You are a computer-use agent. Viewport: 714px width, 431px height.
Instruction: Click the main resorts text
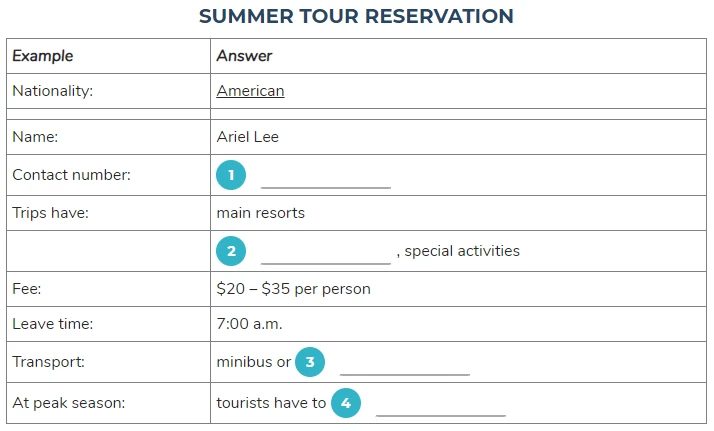pos(260,213)
